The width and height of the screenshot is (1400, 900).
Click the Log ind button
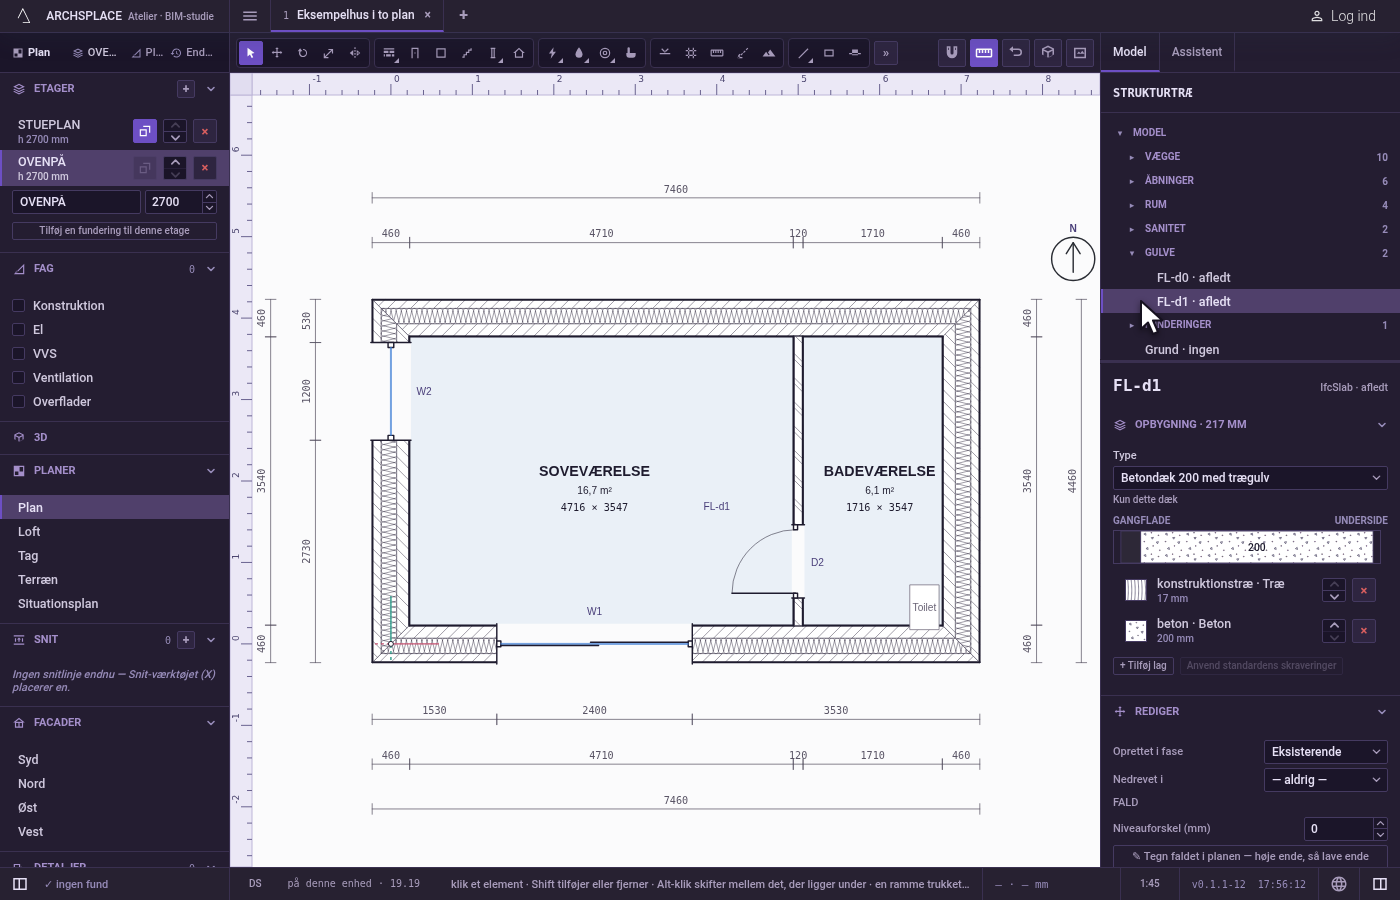[1343, 16]
